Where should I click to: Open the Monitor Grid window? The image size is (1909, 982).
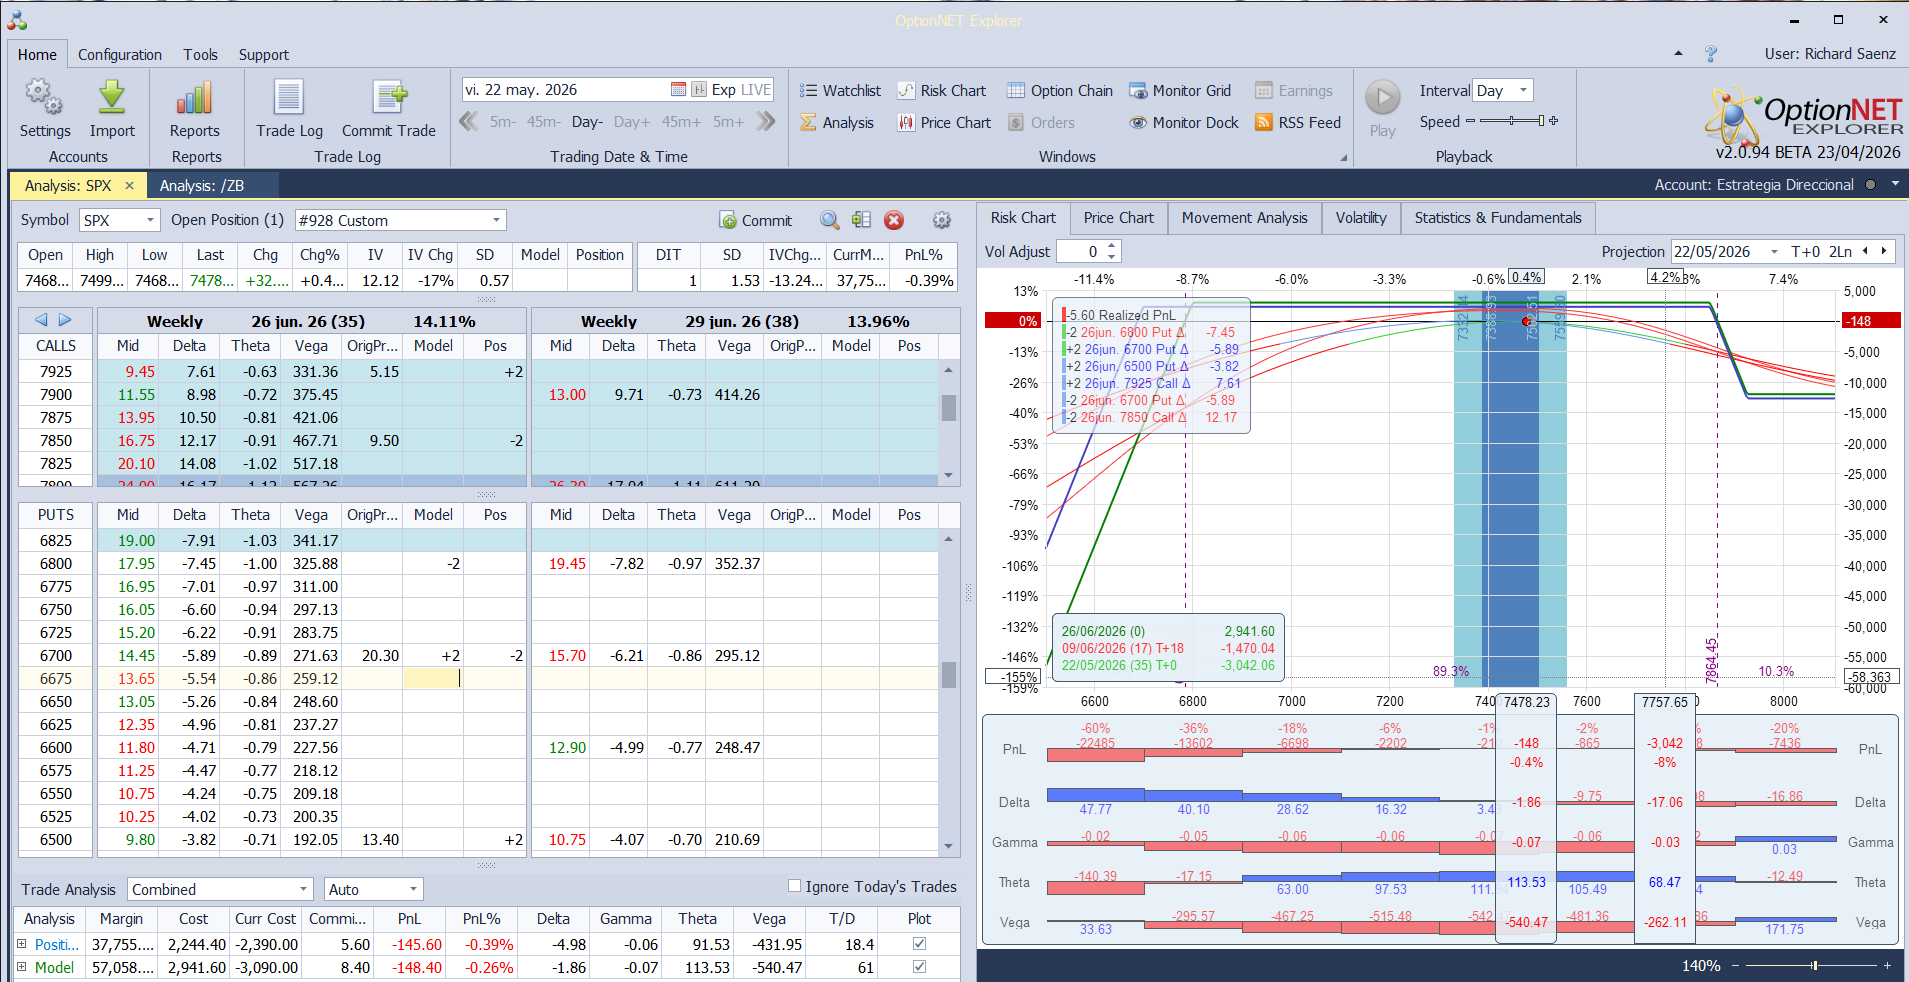pyautogui.click(x=1180, y=91)
